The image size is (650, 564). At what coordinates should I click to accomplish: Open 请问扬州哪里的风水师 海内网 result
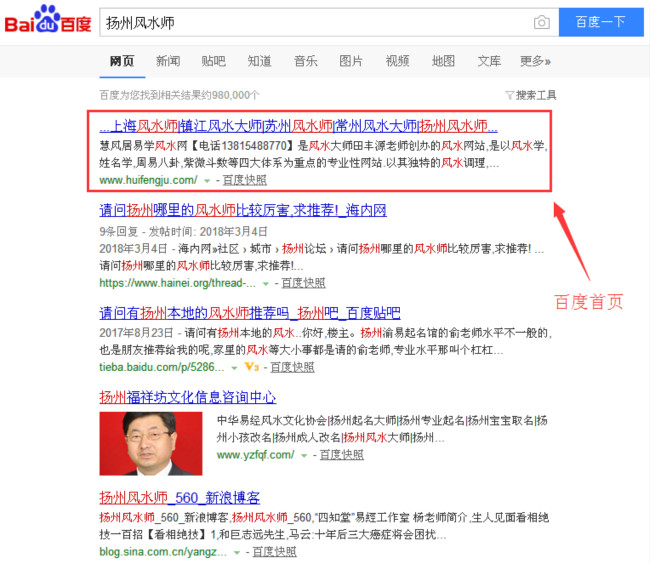[x=242, y=211]
